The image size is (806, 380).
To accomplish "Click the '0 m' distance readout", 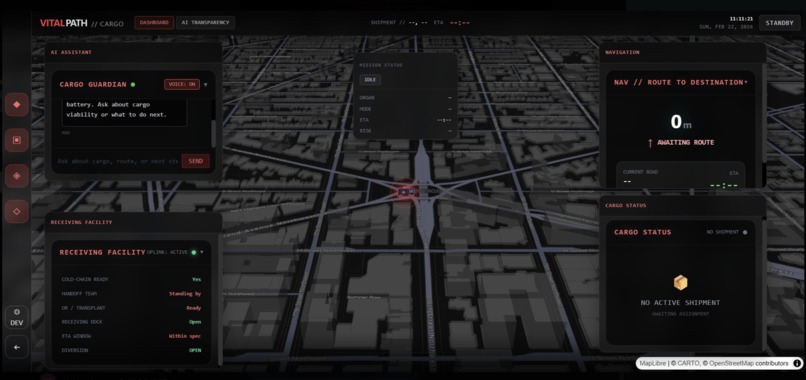I will tap(681, 122).
